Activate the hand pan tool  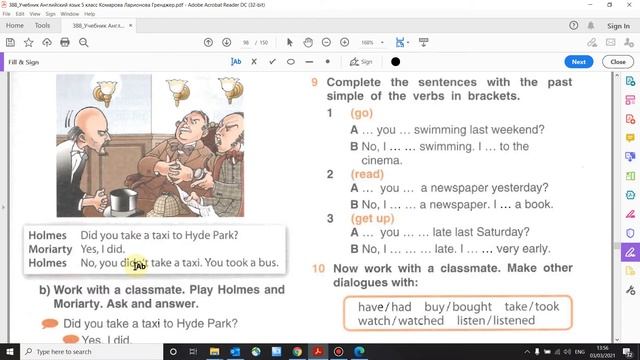click(x=308, y=42)
